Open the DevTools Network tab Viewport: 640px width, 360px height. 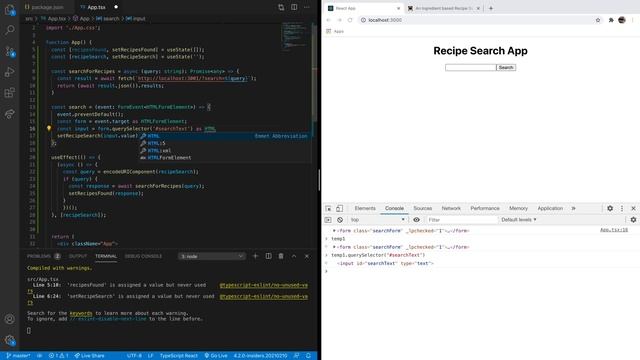coord(451,208)
